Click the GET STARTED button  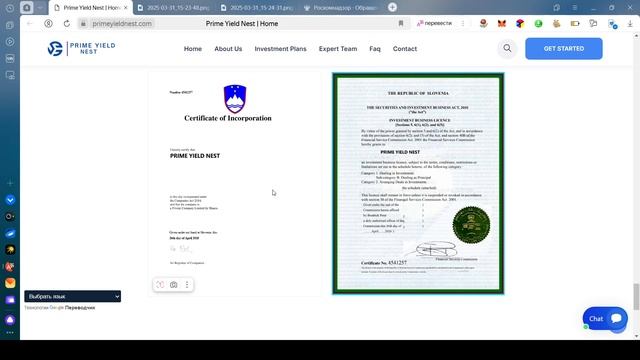pos(564,49)
